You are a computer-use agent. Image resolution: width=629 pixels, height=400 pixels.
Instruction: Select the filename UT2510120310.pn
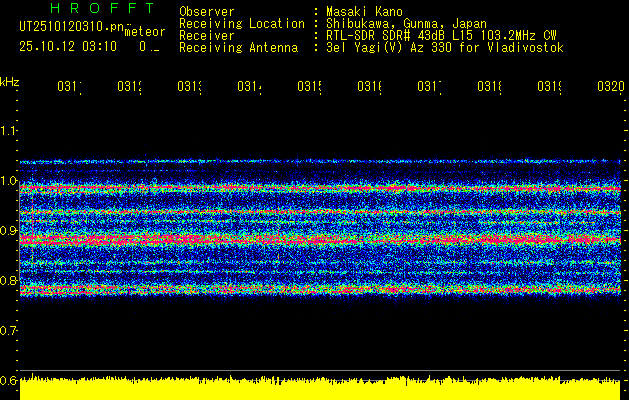[x=71, y=26]
